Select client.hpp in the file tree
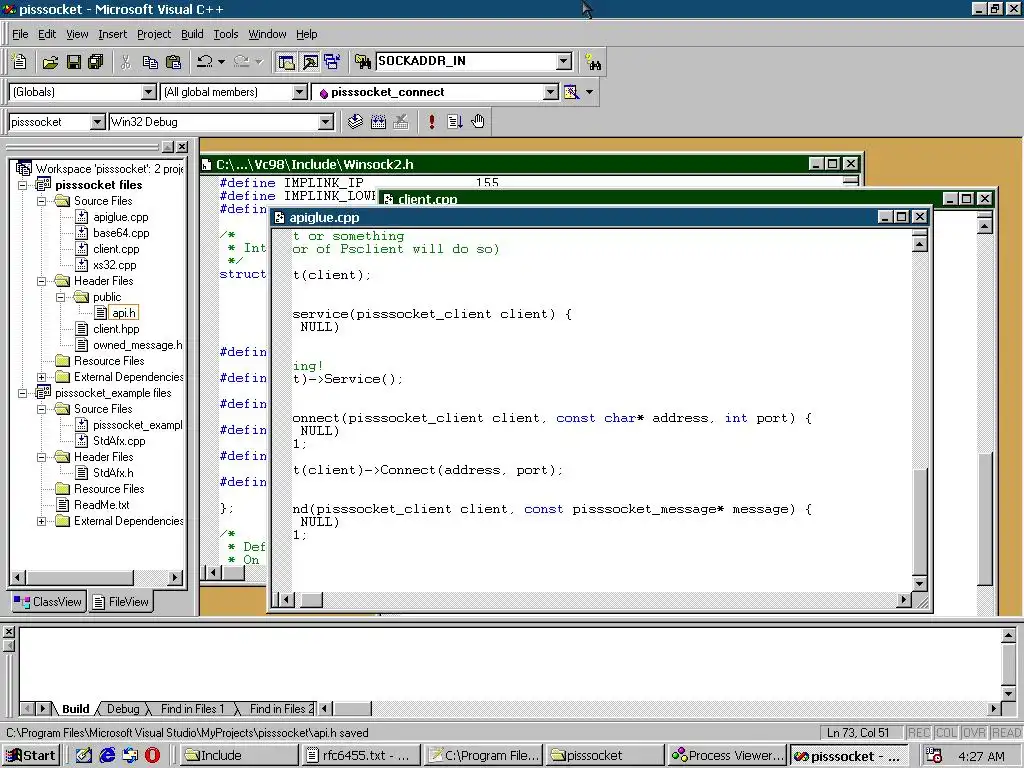Screen dimensions: 1024x768 pyautogui.click(x=116, y=329)
